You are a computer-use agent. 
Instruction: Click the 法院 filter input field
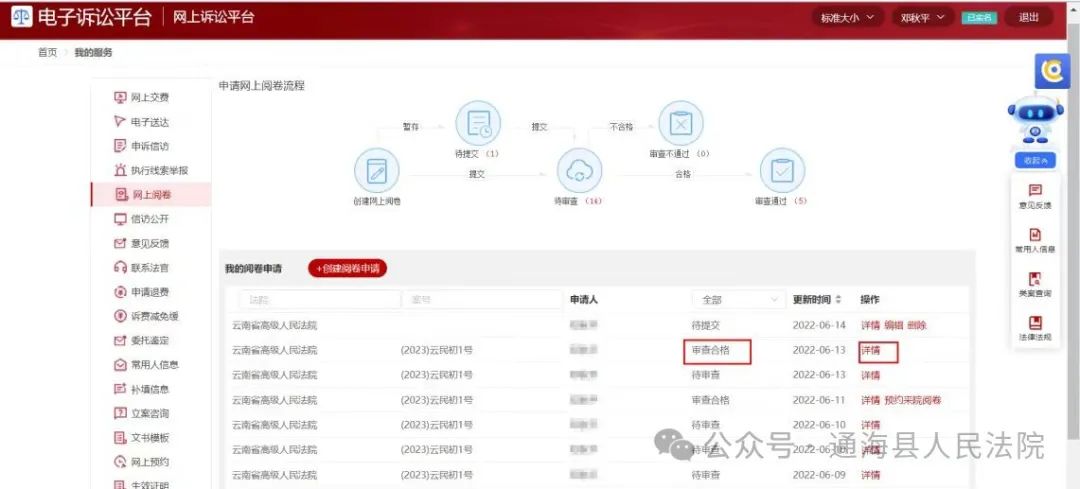point(320,300)
